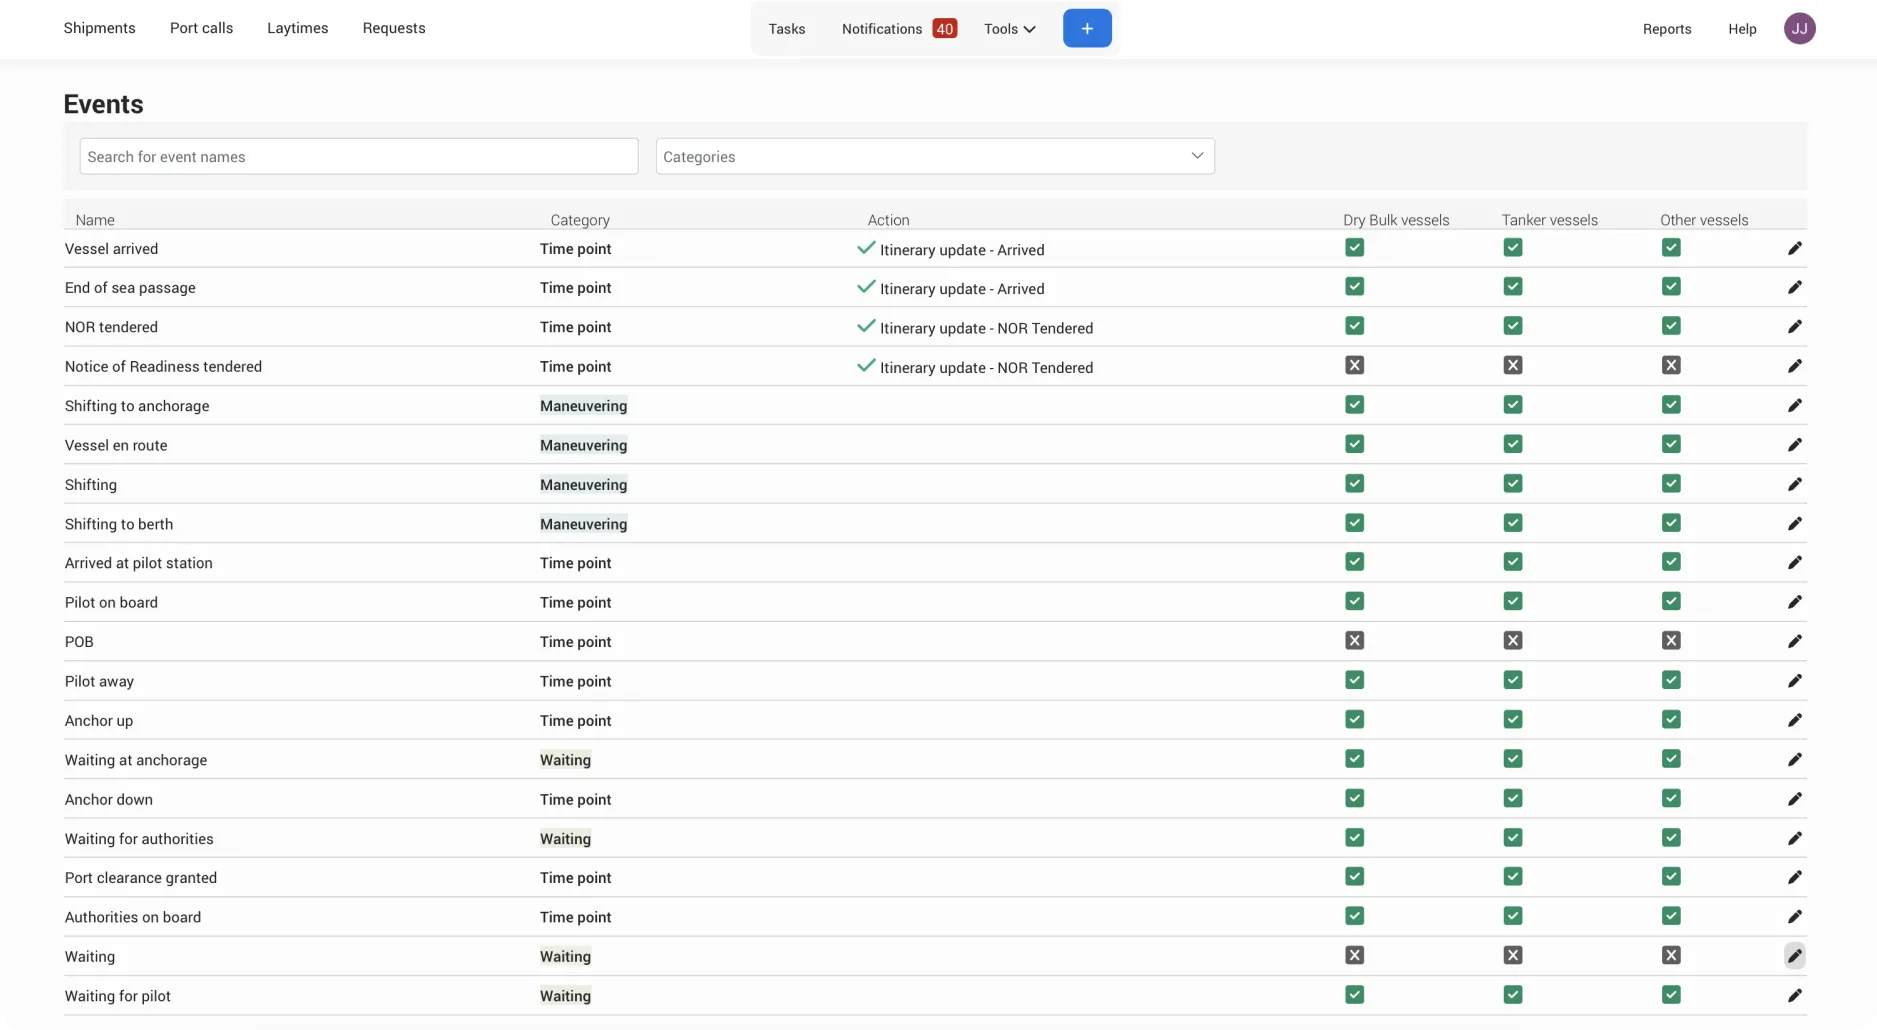The height and width of the screenshot is (1030, 1877).
Task: Edit the Vessel arrived event
Action: (x=1795, y=248)
